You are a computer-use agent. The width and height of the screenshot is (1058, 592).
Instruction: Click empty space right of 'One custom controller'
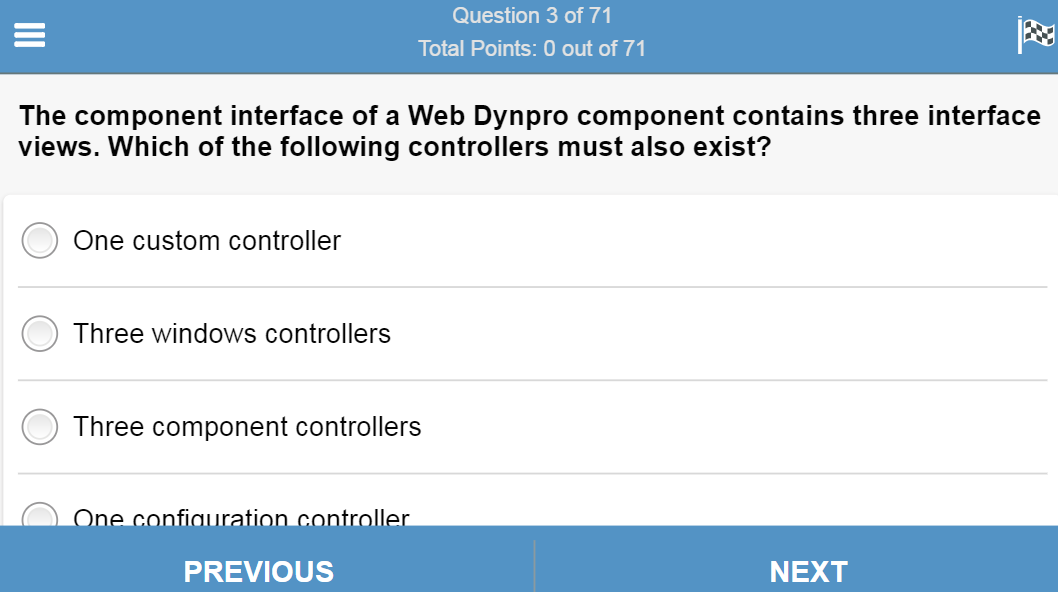point(700,241)
